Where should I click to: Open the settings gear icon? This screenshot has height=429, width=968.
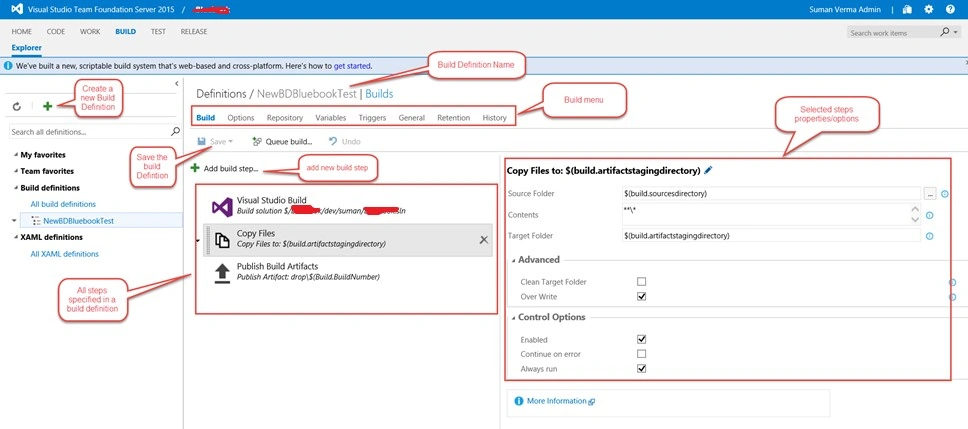point(928,9)
